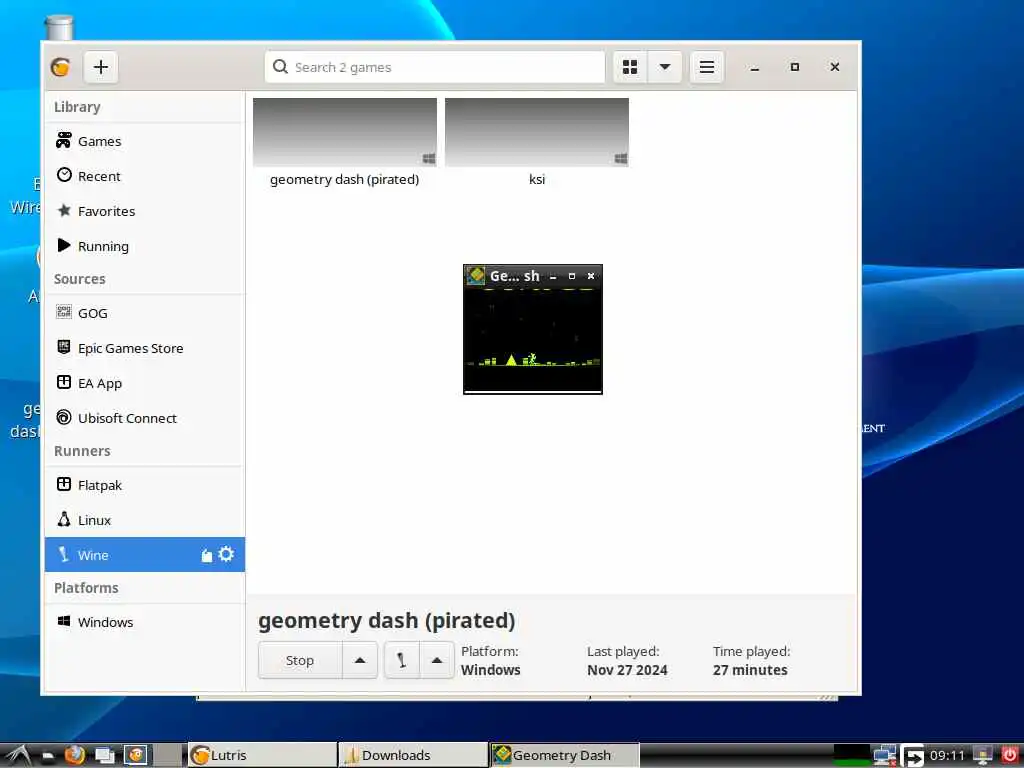
Task: Open the hamburger menu in Lutris
Action: click(707, 67)
